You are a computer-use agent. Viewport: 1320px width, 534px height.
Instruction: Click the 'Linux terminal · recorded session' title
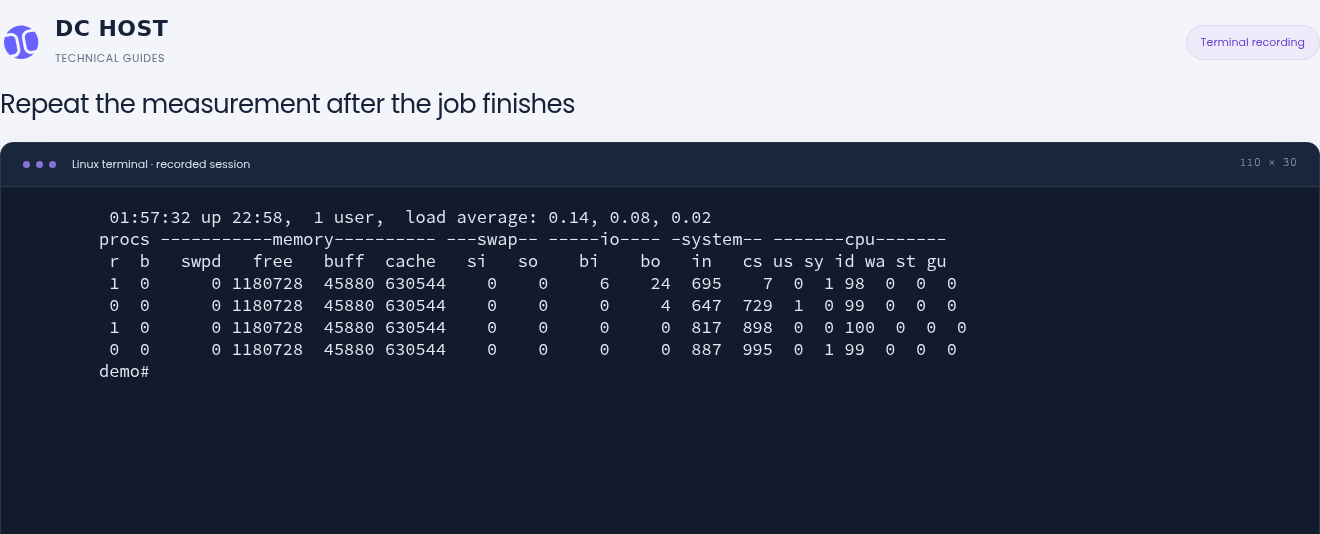pyautogui.click(x=161, y=164)
